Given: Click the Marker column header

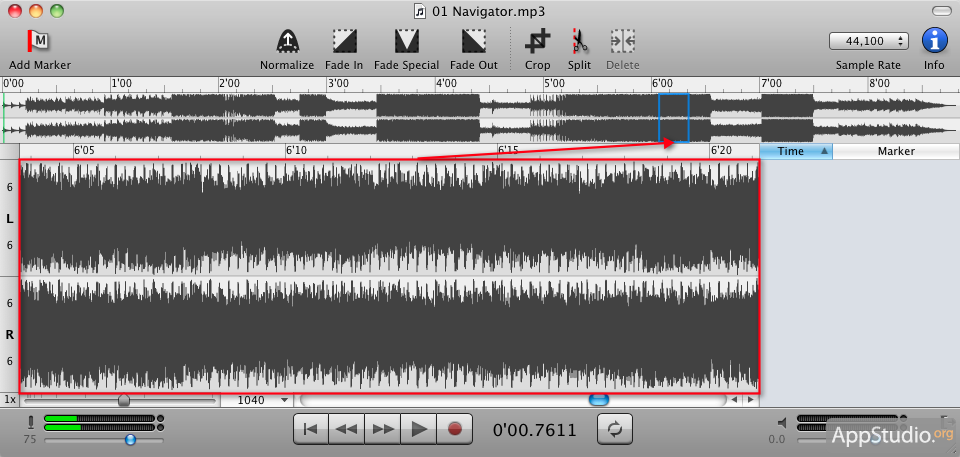Looking at the screenshot, I should click(x=896, y=151).
